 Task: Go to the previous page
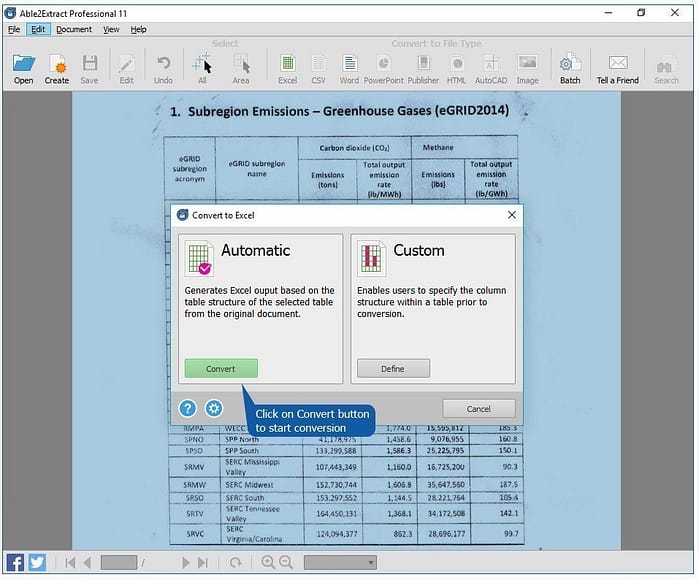click(87, 563)
